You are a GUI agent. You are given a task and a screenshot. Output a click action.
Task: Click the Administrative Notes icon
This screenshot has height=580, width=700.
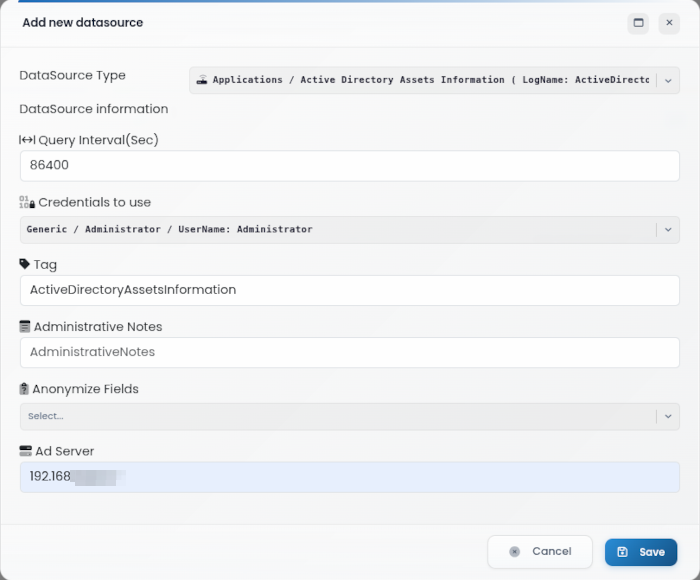coord(25,326)
